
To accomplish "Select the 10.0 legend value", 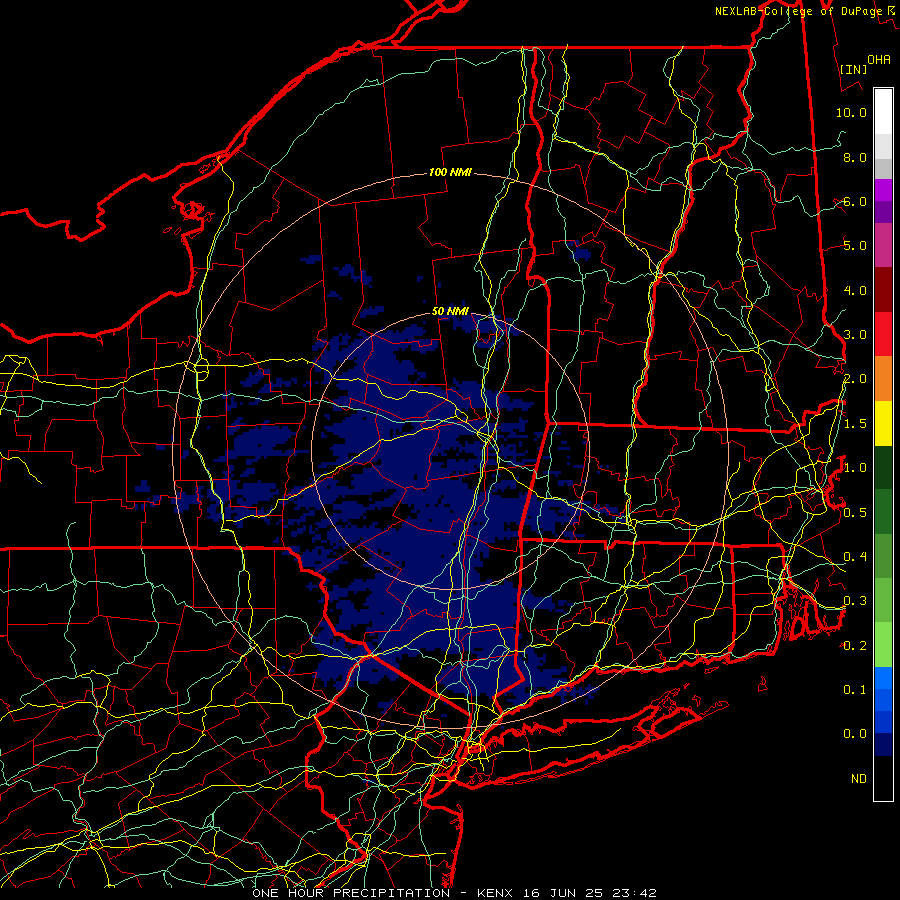I will pos(851,112).
